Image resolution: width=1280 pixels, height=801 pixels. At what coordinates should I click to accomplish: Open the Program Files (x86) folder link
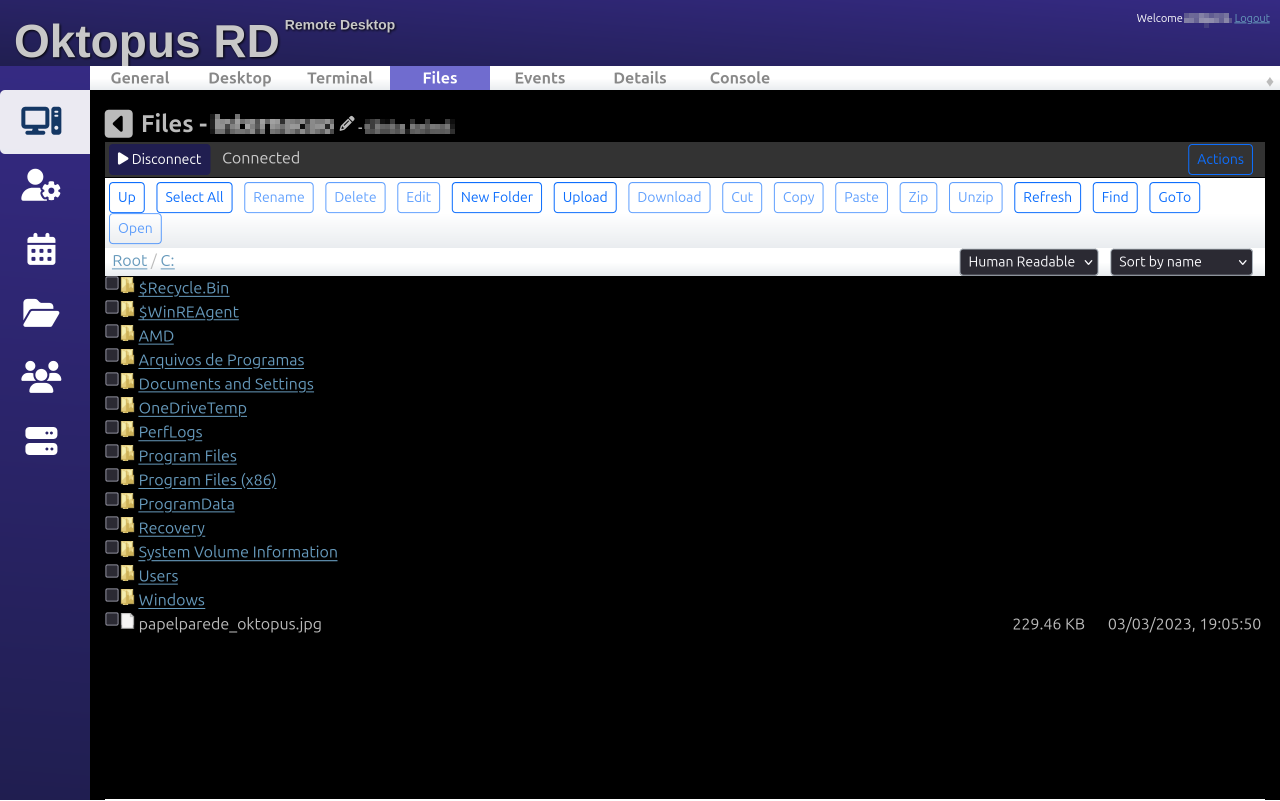207,480
